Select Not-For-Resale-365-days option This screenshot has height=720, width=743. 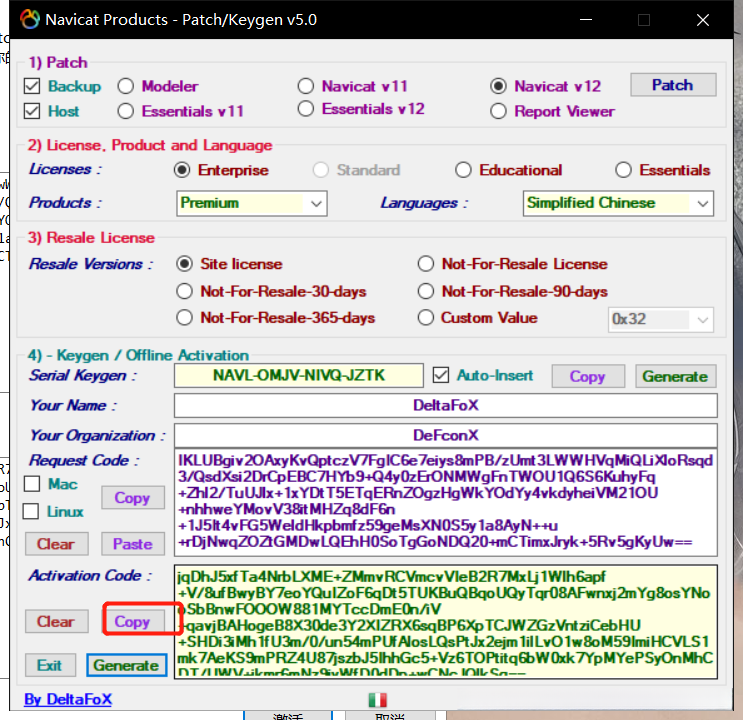click(184, 318)
